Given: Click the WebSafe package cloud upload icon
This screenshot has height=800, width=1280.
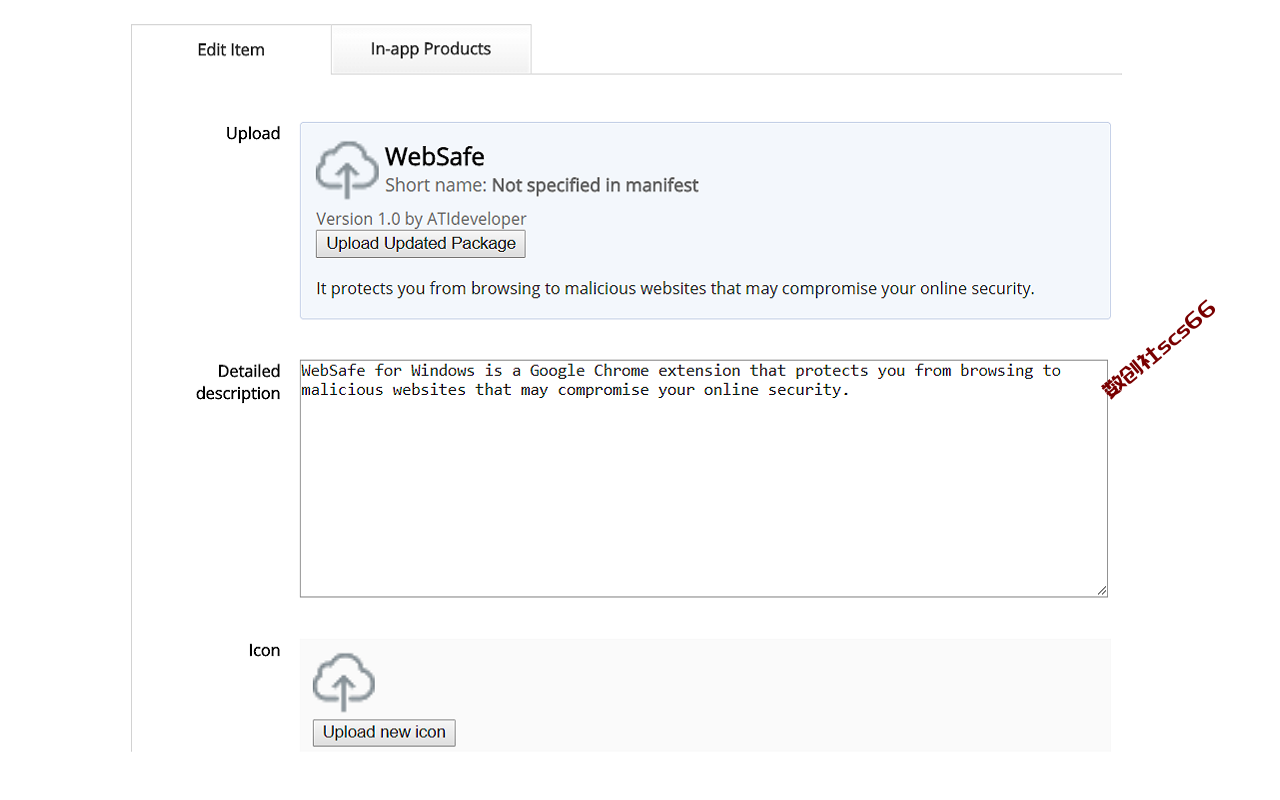Looking at the screenshot, I should pos(347,169).
